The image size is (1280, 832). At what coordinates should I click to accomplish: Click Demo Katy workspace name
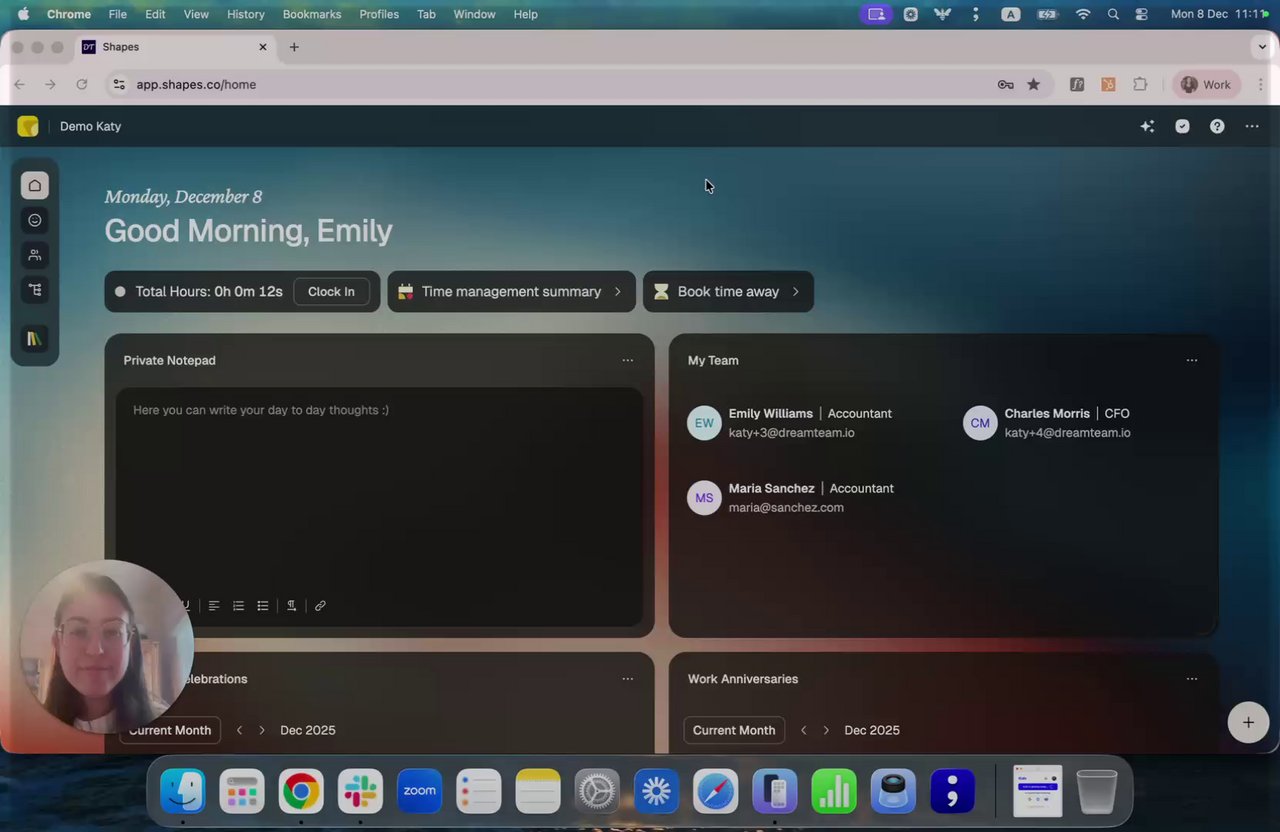click(90, 126)
